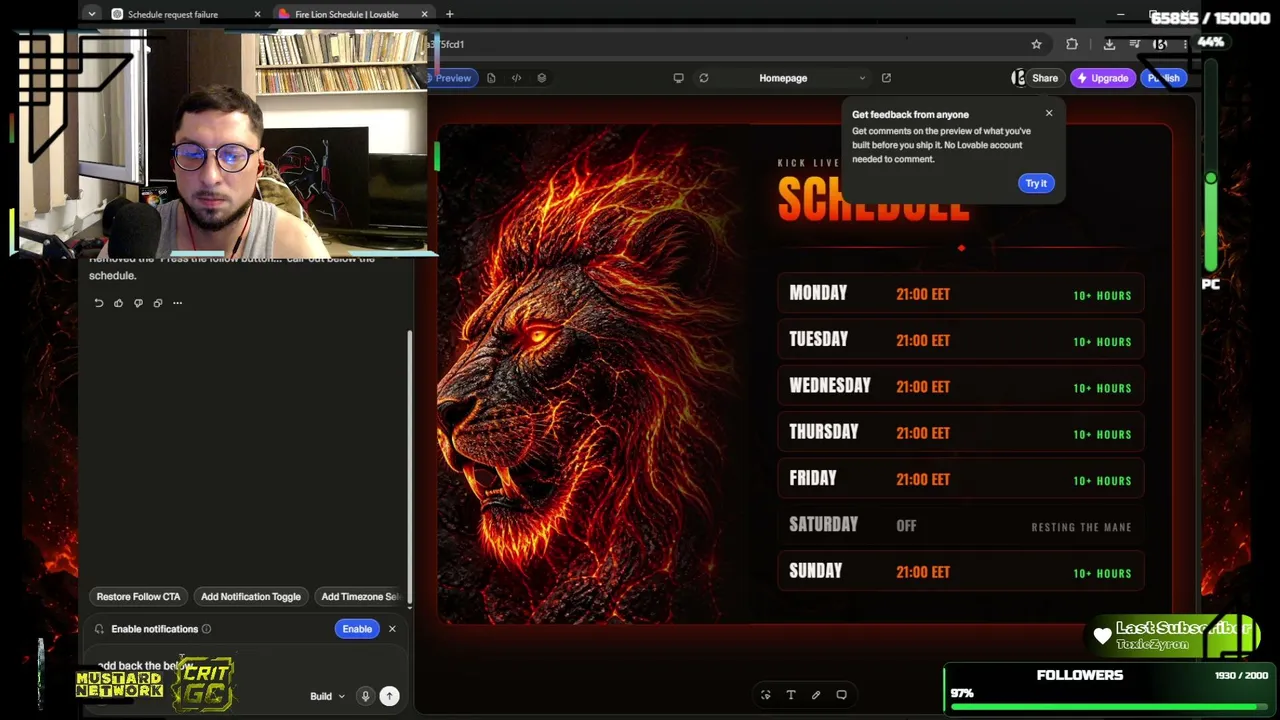The image size is (1280, 720).
Task: Show info about Enable notifications
Action: point(206,629)
